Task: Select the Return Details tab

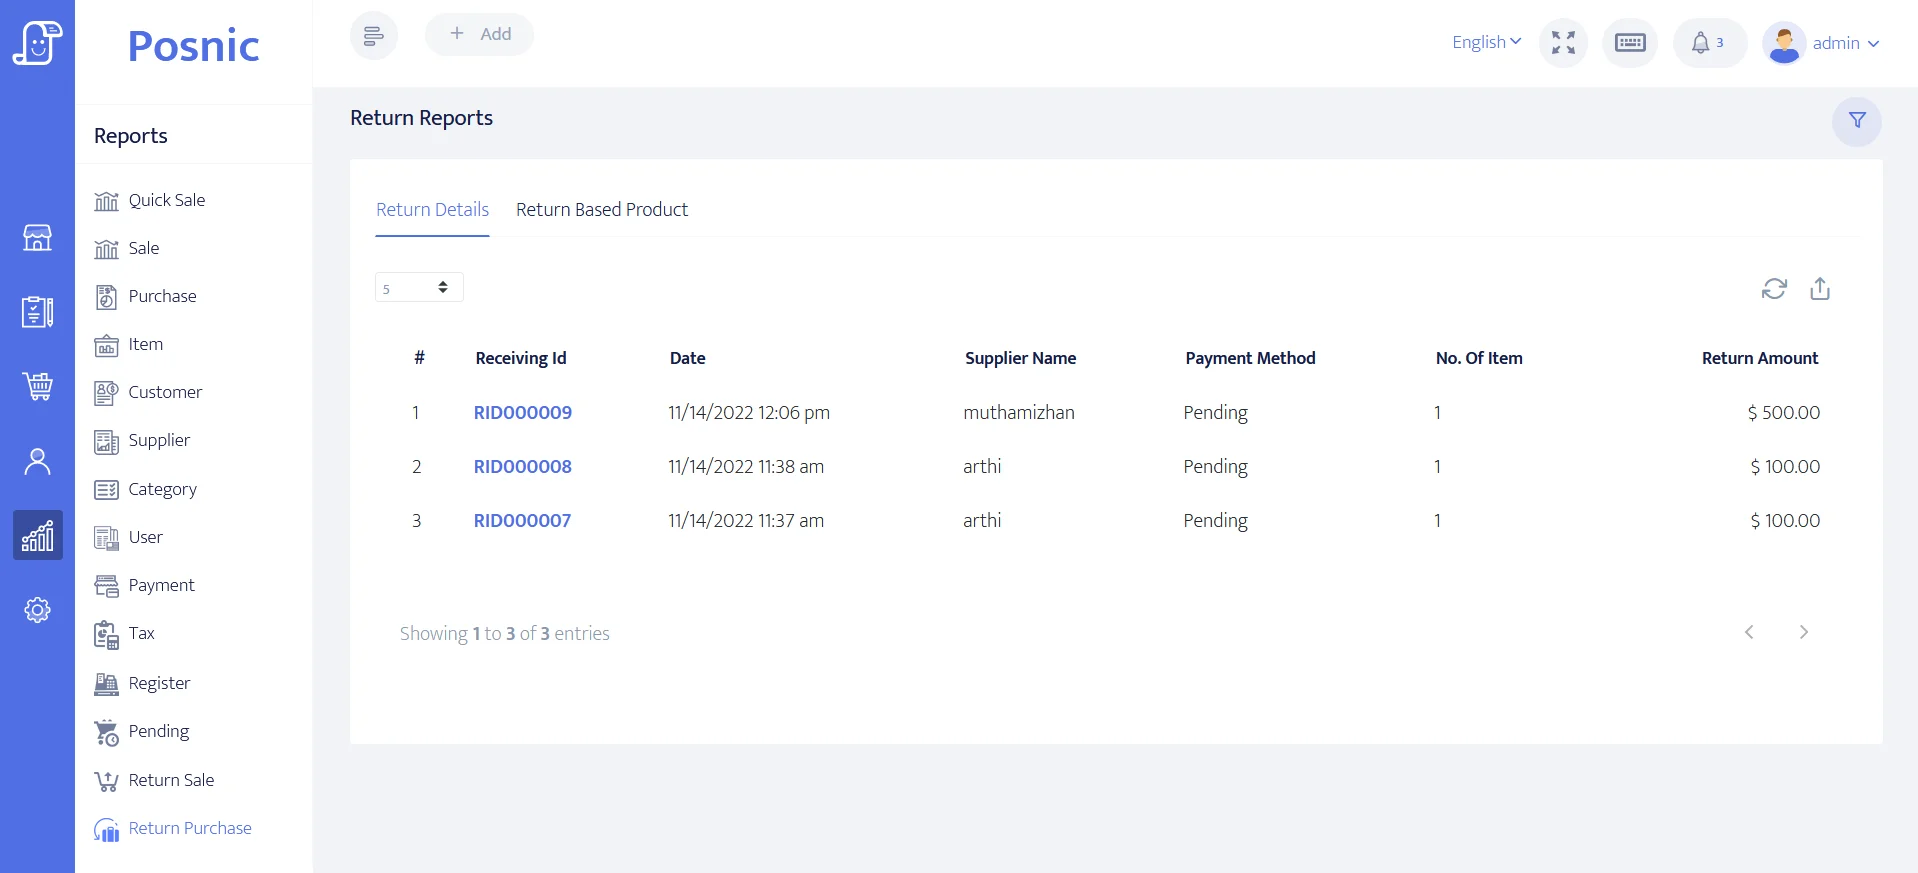Action: click(x=432, y=210)
